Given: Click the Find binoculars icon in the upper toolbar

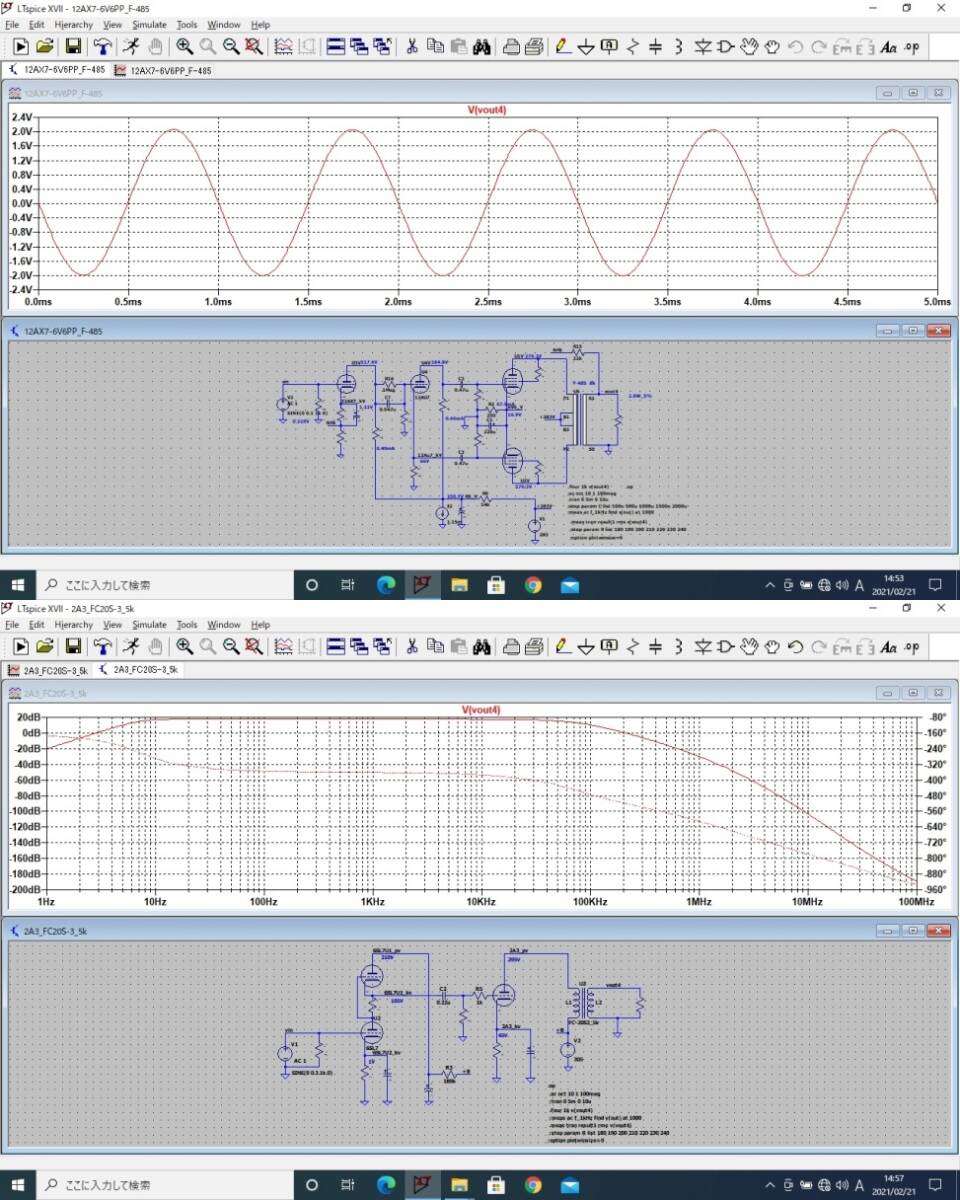Looking at the screenshot, I should tap(481, 46).
